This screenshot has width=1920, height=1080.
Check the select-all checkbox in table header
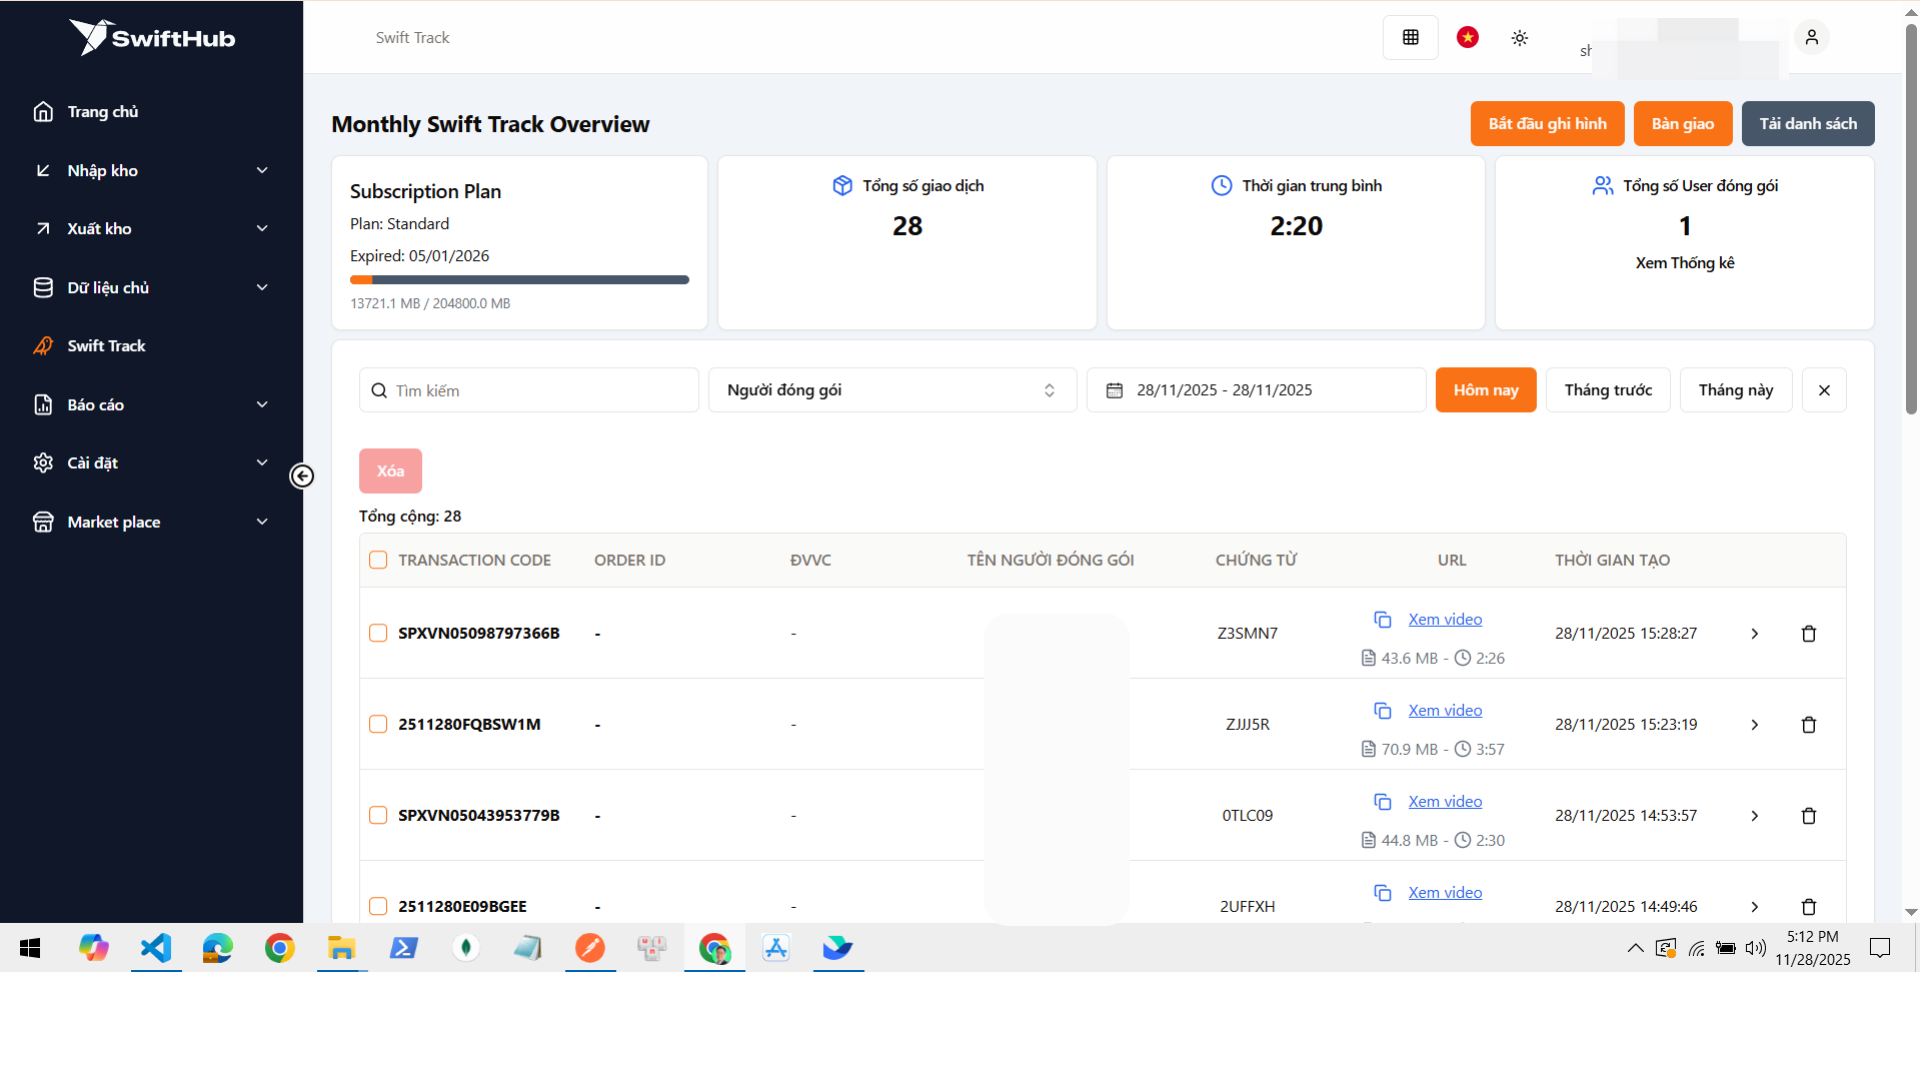[x=378, y=560]
